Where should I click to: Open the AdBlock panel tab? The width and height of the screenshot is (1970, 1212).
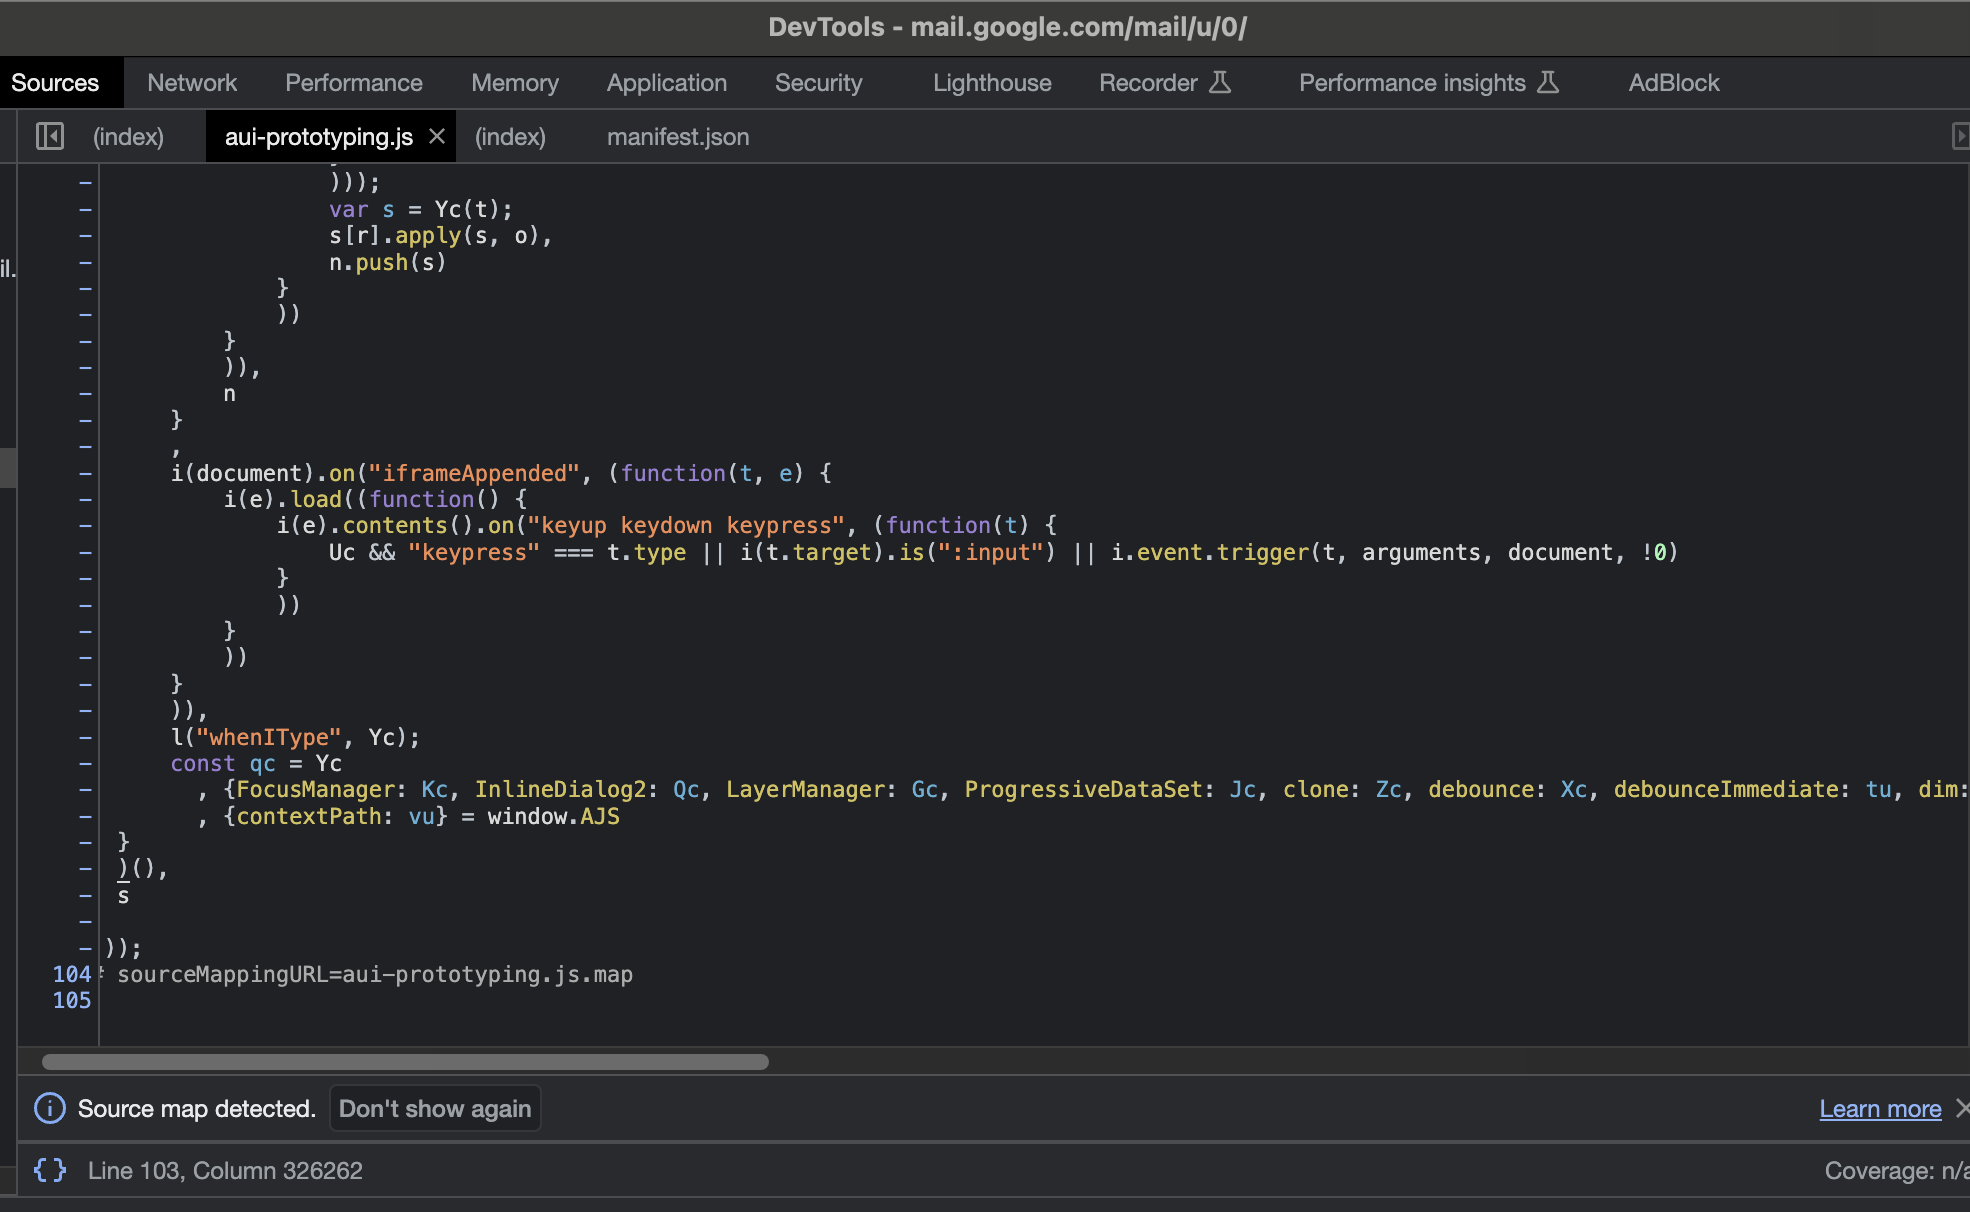click(1674, 82)
